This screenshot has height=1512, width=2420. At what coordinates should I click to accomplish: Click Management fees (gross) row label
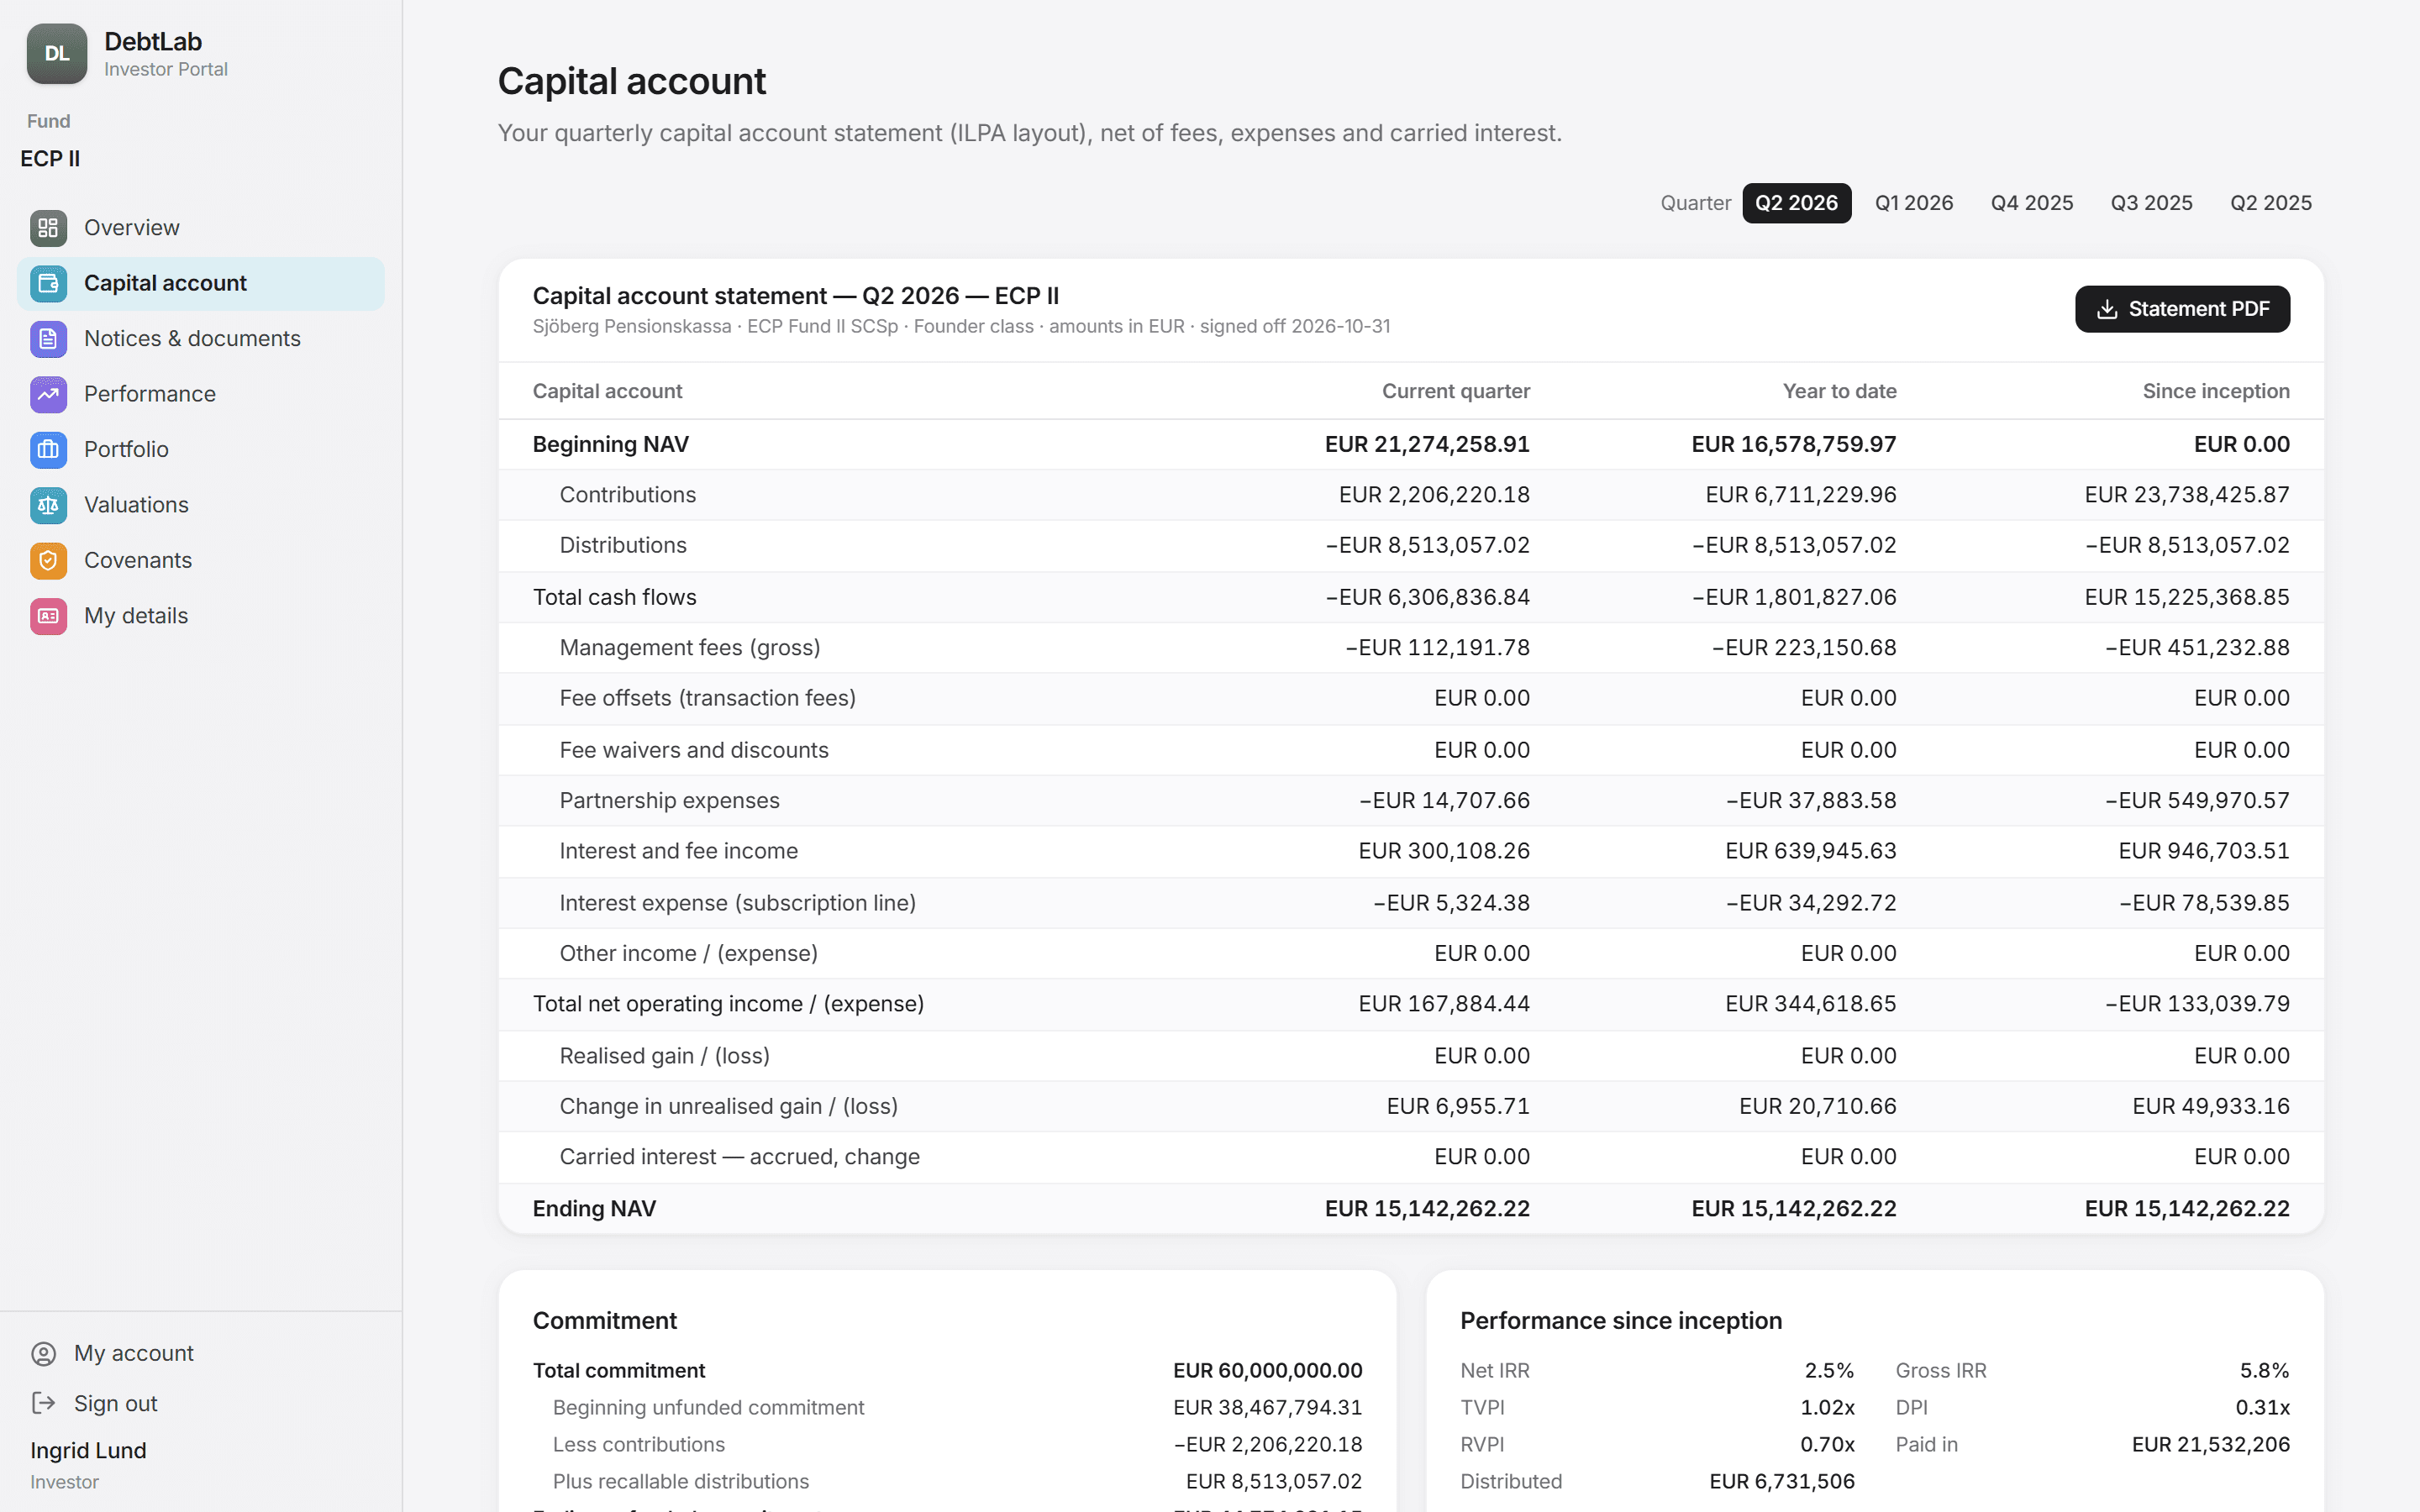690,648
